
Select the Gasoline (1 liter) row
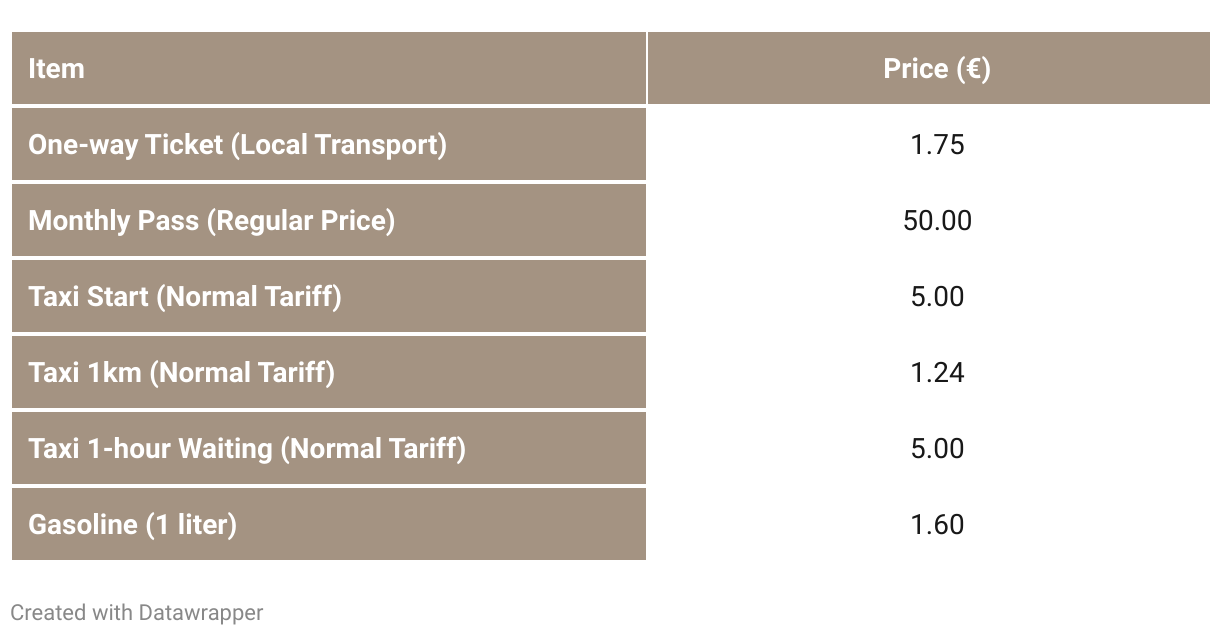click(x=611, y=524)
